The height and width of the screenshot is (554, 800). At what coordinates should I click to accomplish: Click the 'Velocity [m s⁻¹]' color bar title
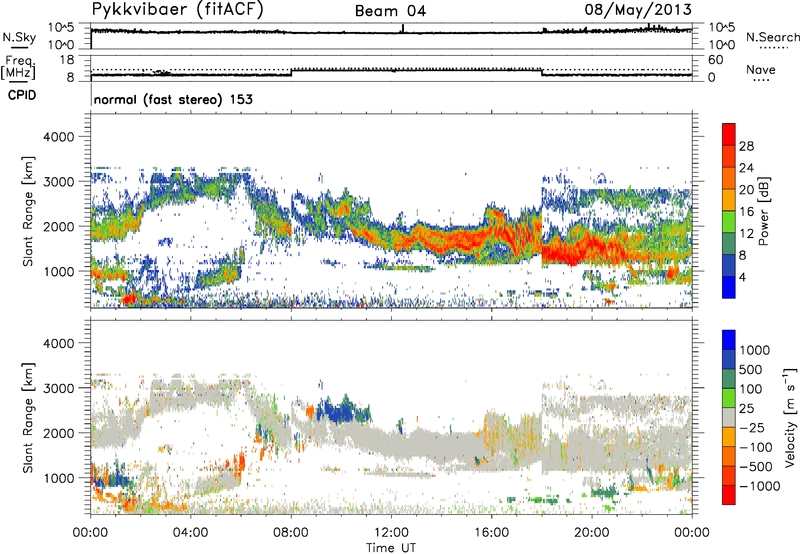click(x=789, y=416)
